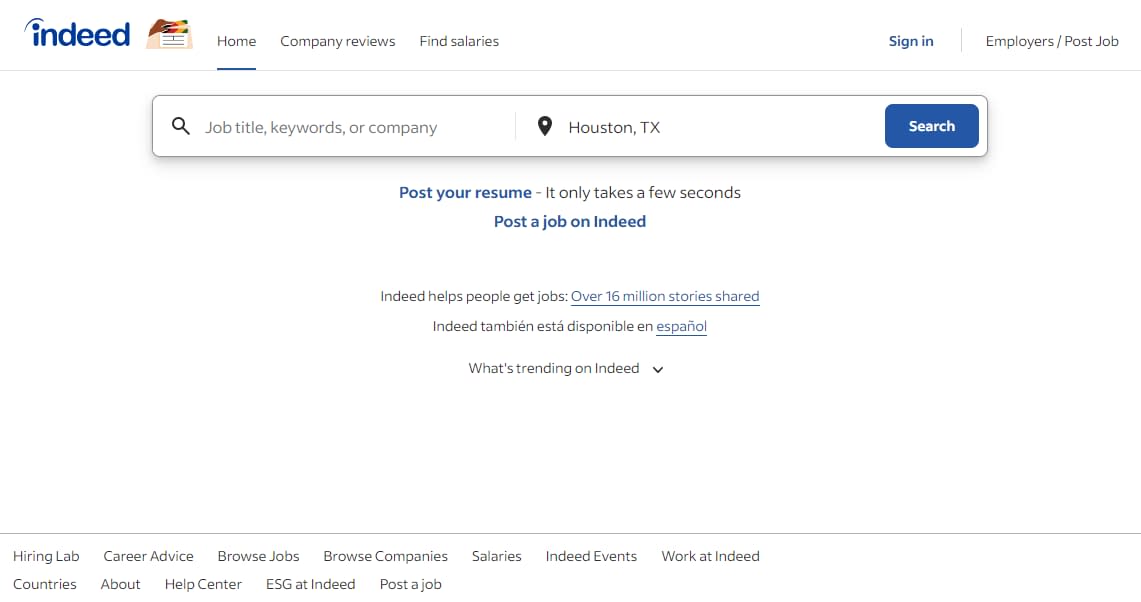Click the location pin icon
1141x602 pixels.
pos(544,126)
